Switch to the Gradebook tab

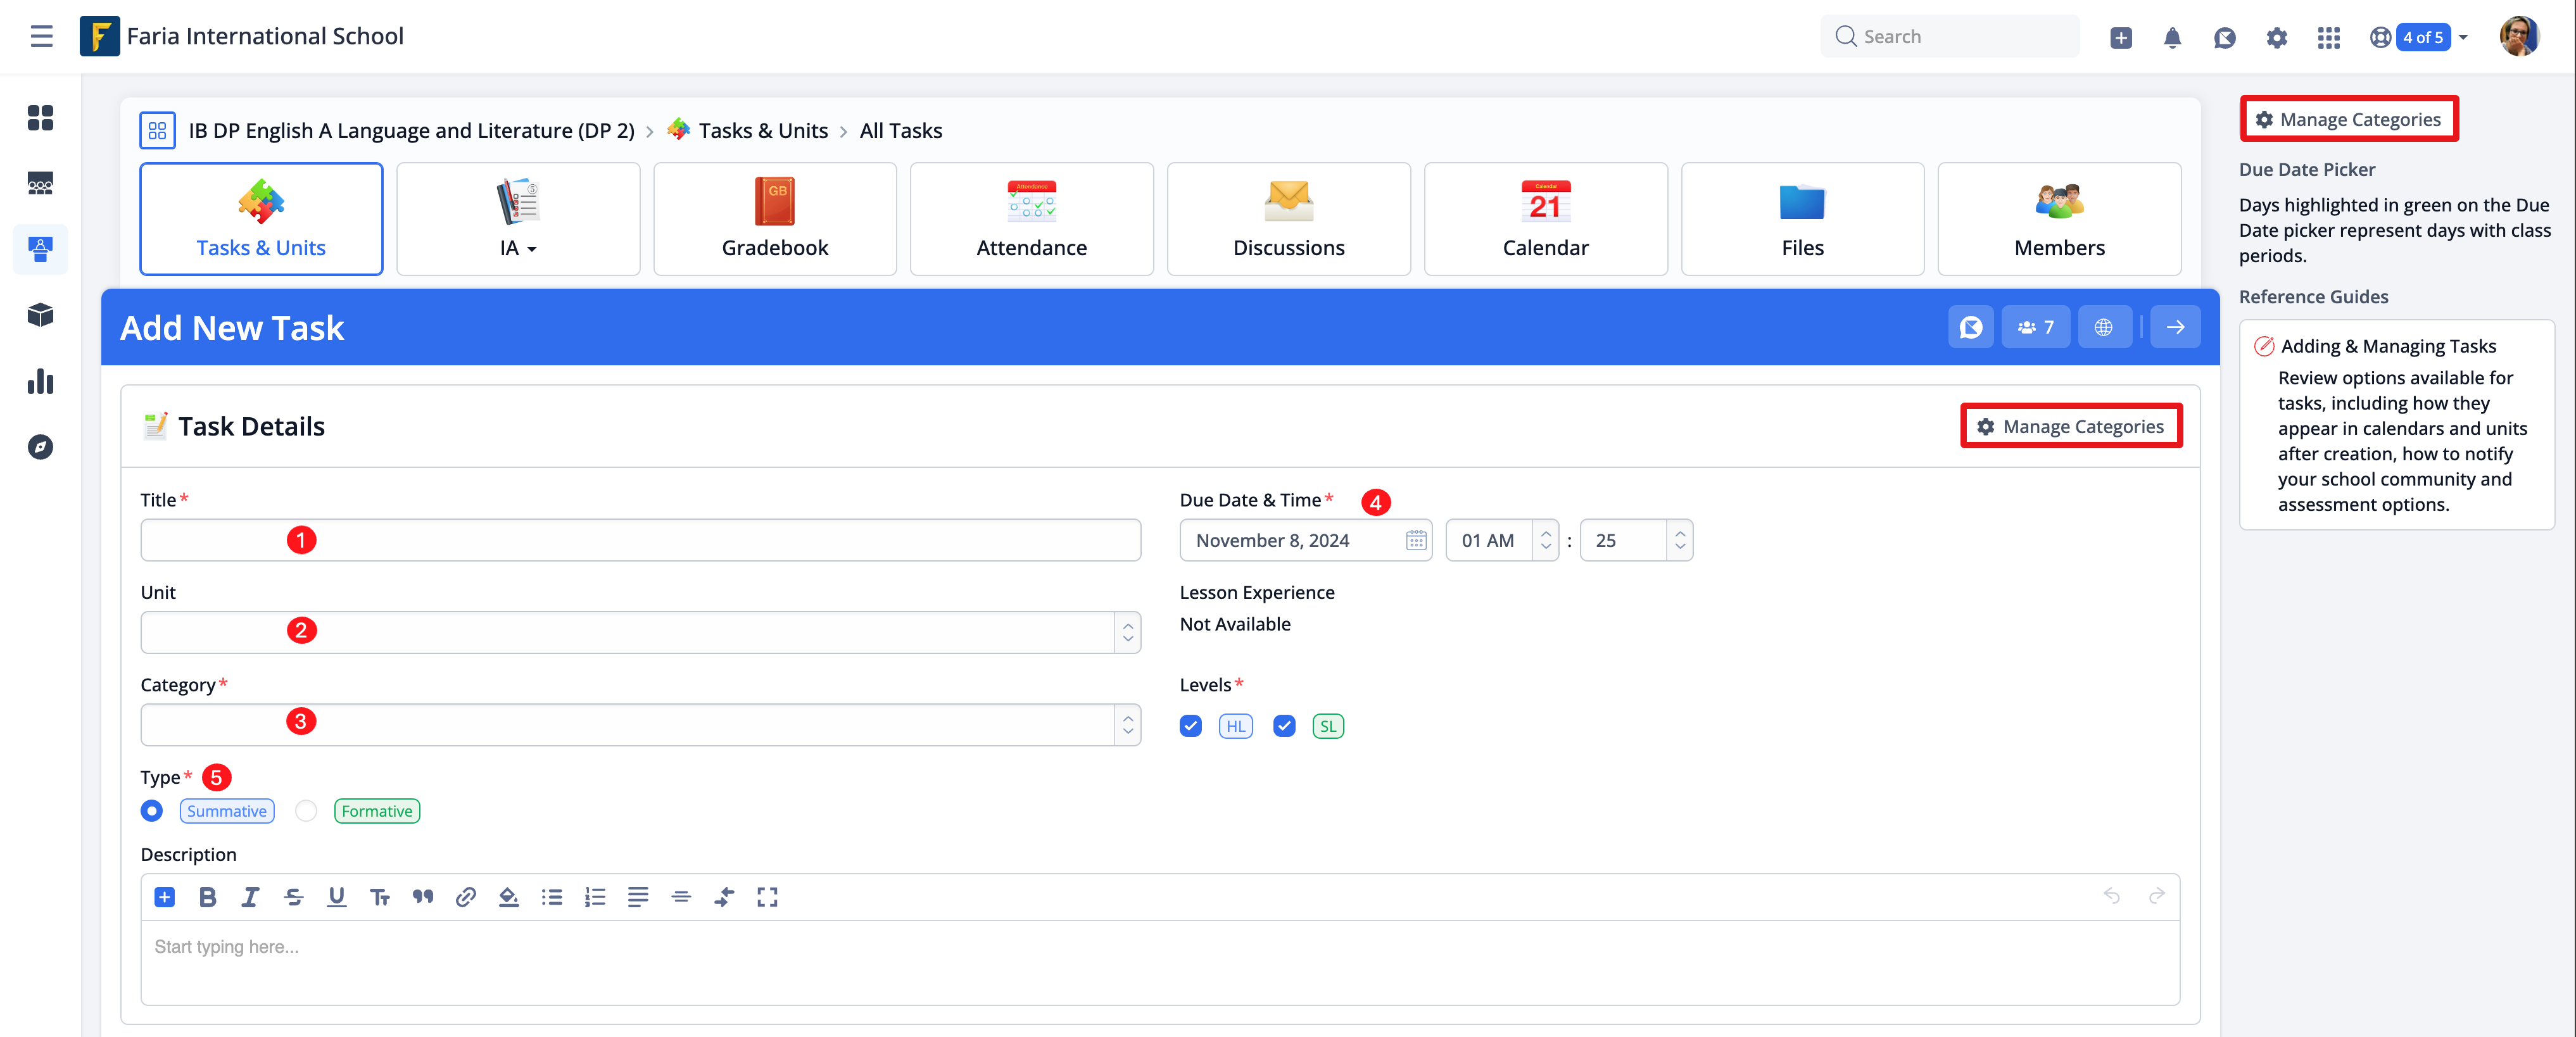click(774, 219)
